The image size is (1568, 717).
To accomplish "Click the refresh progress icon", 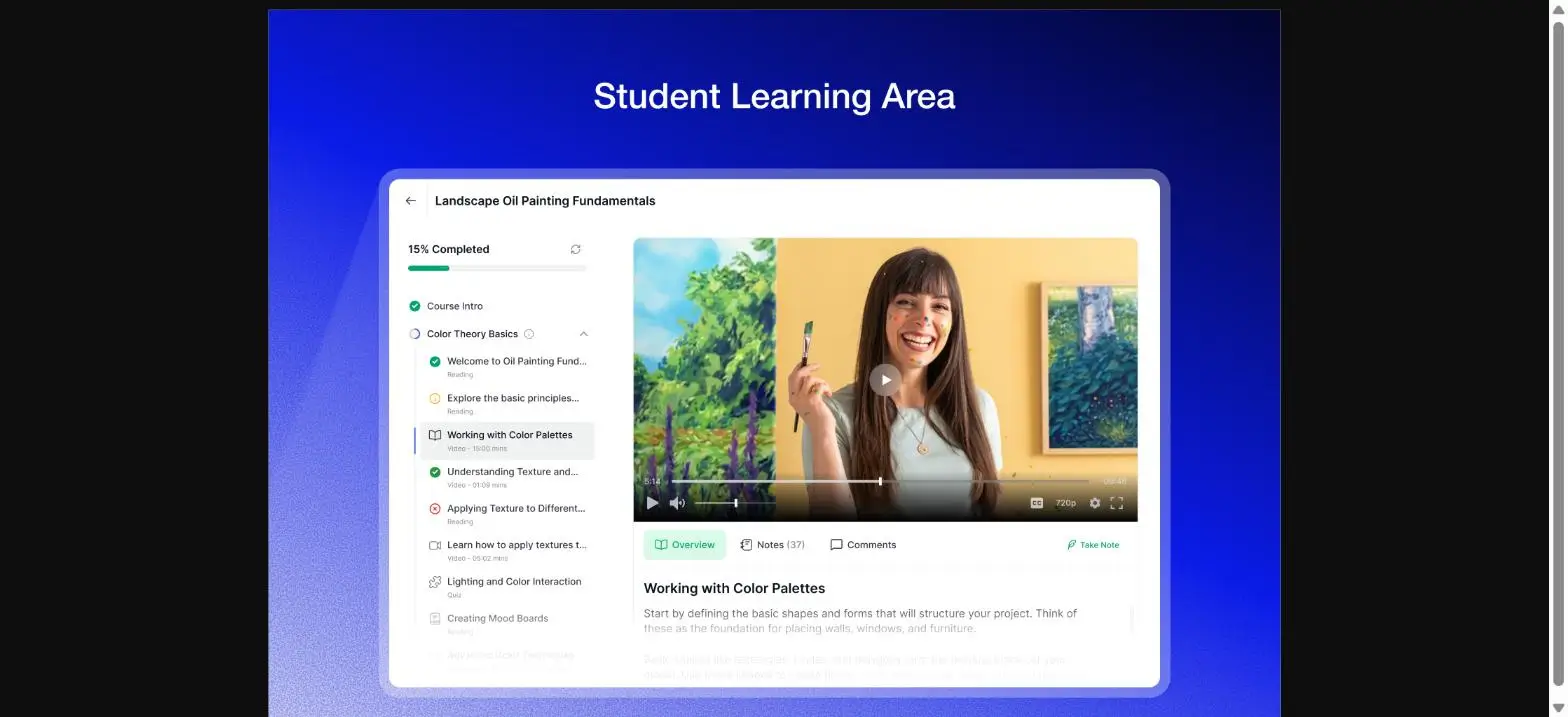I will coord(575,249).
